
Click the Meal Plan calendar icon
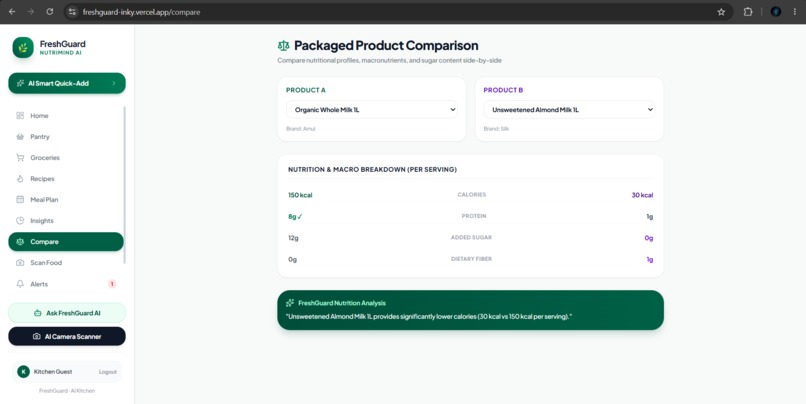[x=20, y=199]
